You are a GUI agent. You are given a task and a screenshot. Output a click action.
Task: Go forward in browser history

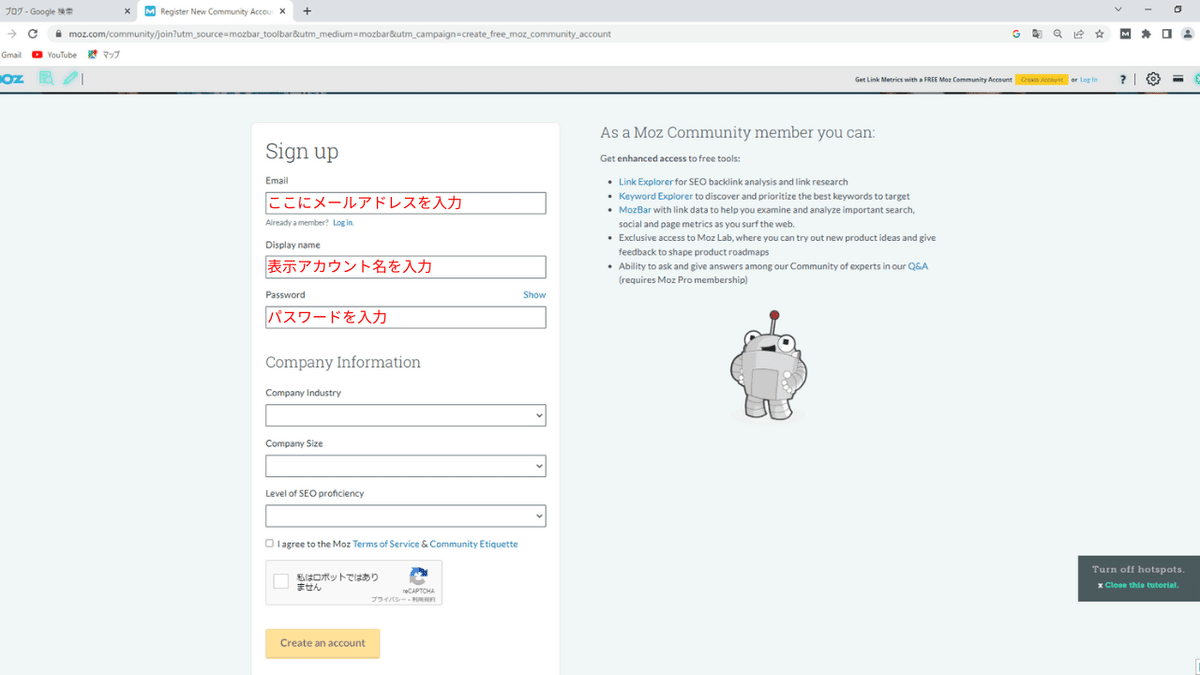coord(11,33)
